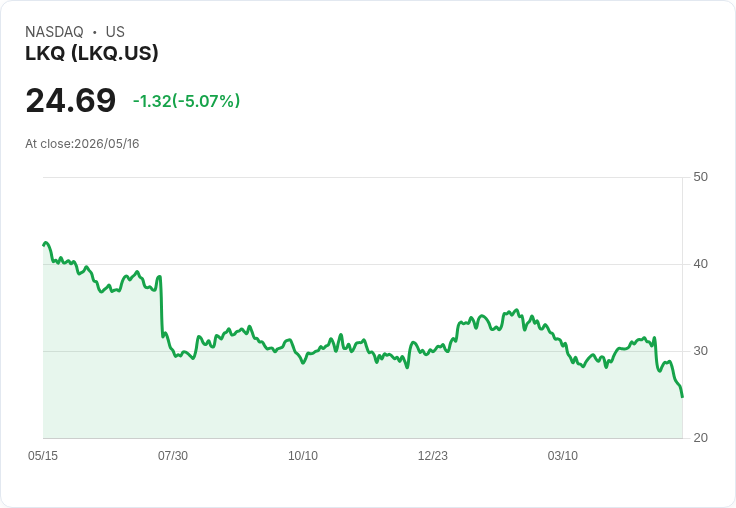Click the sharp price drop before 07/30
The height and width of the screenshot is (508, 736).
point(161,305)
